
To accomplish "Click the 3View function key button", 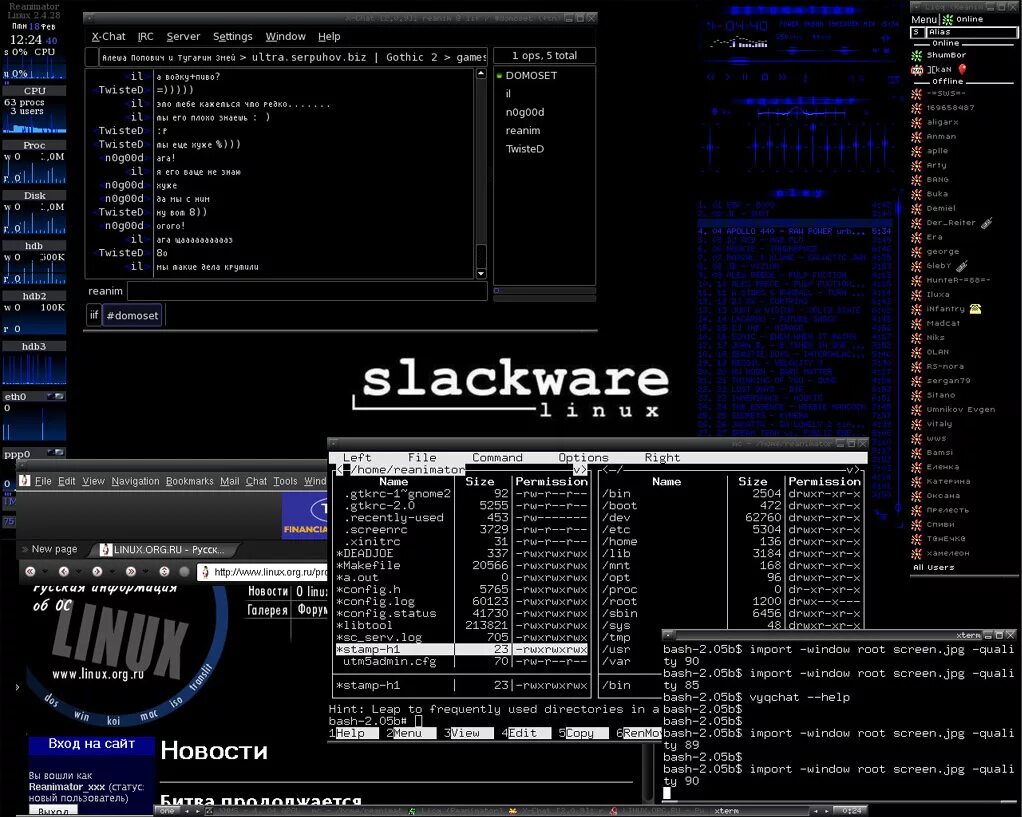I will 468,733.
